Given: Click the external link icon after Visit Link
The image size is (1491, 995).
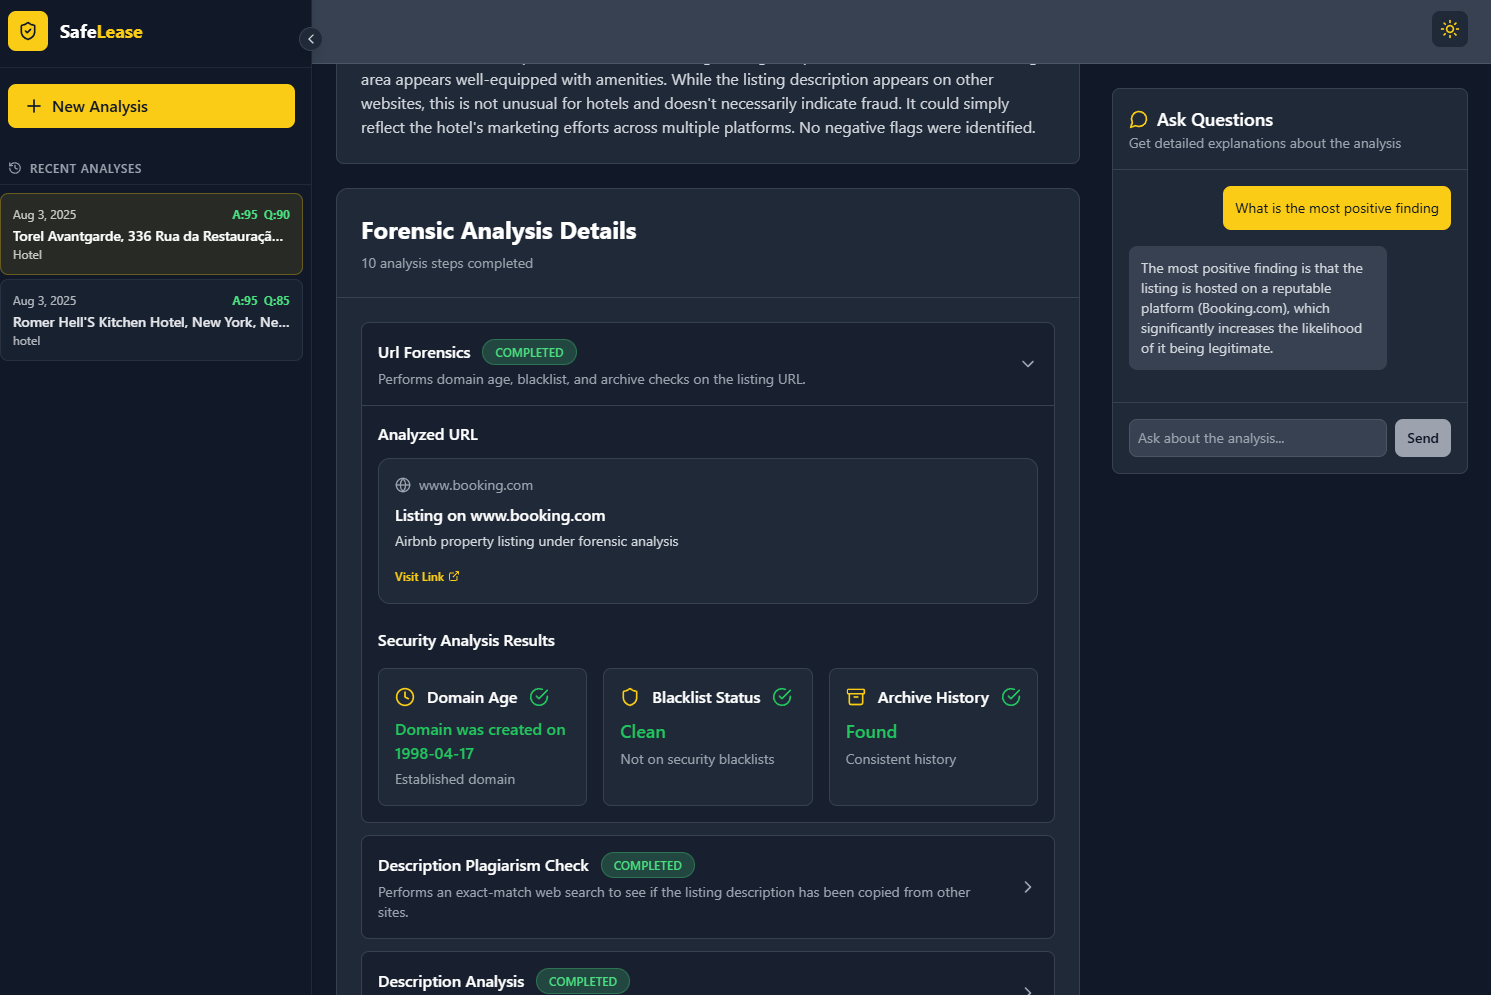Looking at the screenshot, I should [454, 576].
